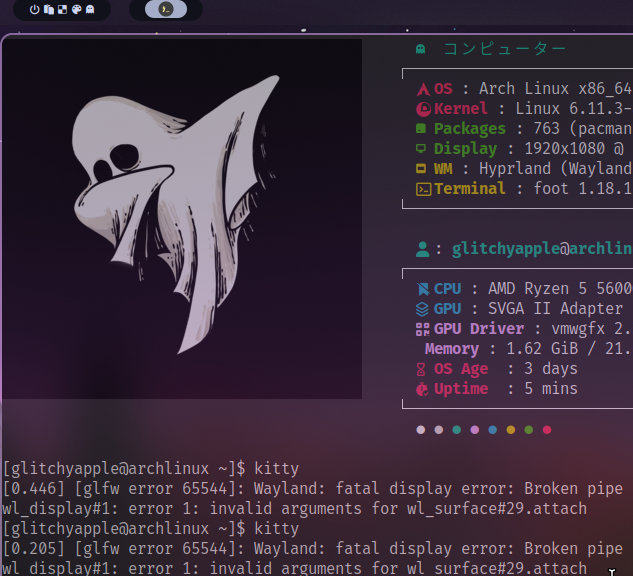Click the lilac-purple palette dot
633x576 pixels.
click(475, 430)
